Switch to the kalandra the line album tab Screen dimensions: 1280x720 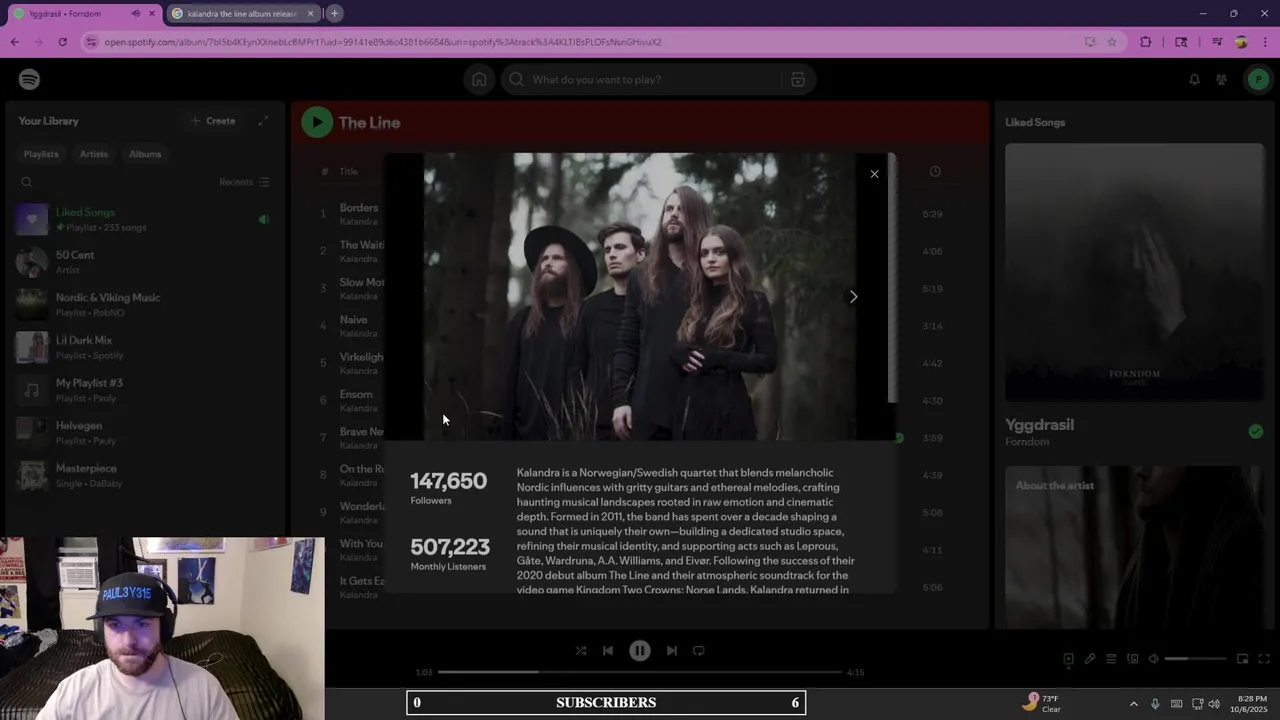pos(244,14)
